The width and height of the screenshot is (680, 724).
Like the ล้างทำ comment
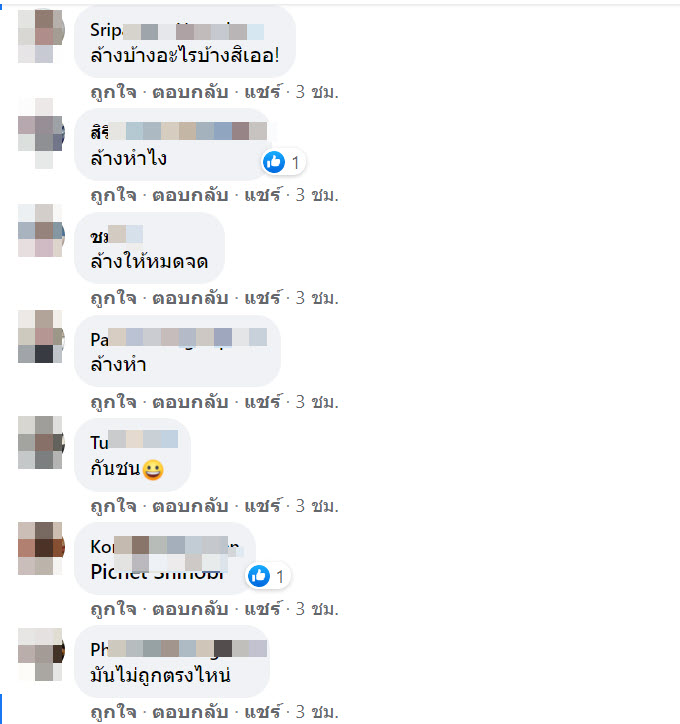point(114,402)
